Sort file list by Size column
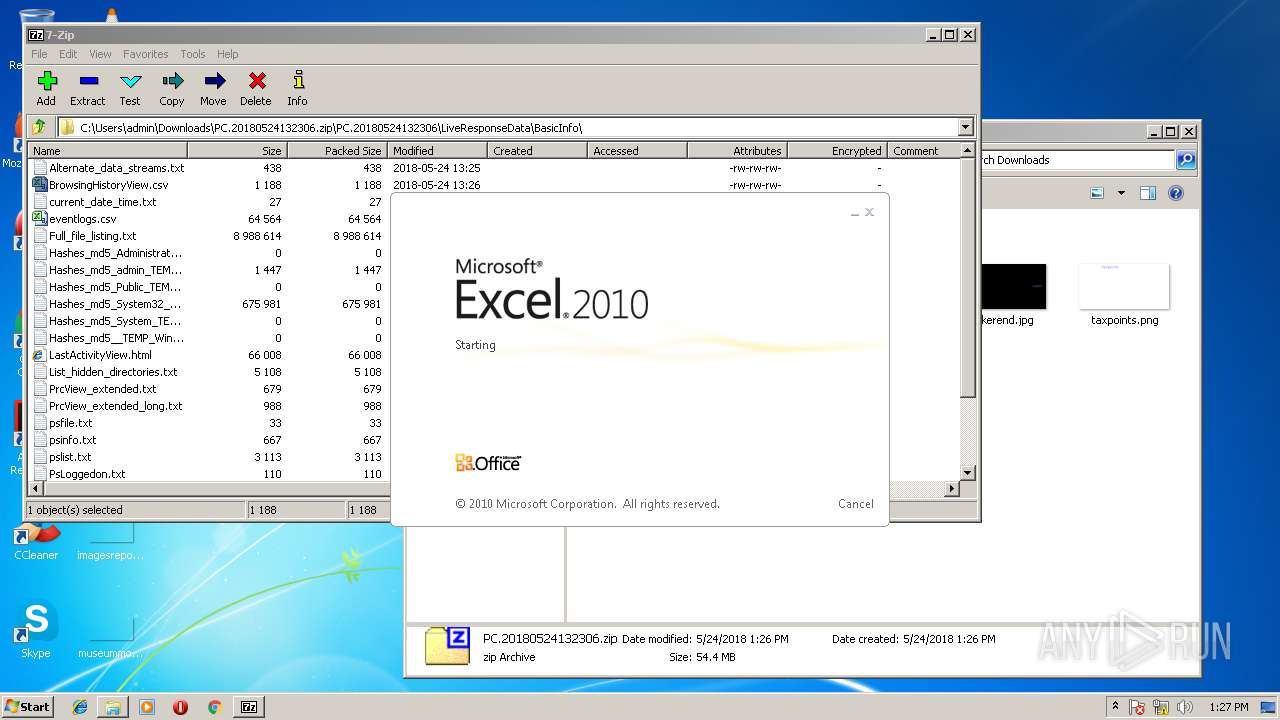The image size is (1280, 720). (x=237, y=151)
